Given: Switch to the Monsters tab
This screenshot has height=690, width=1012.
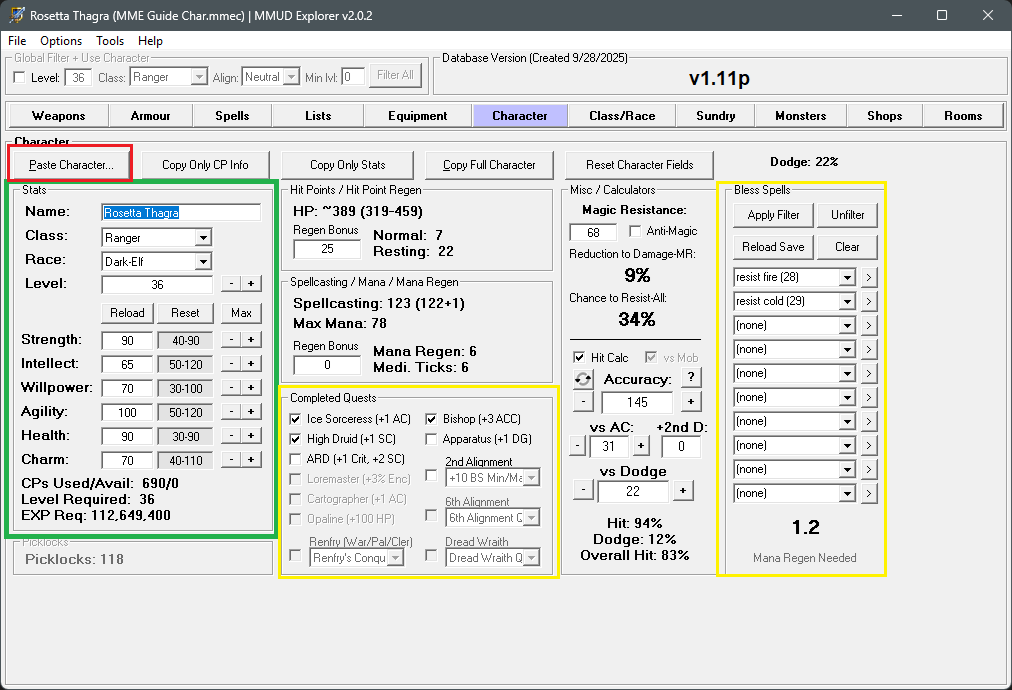Looking at the screenshot, I should (800, 116).
